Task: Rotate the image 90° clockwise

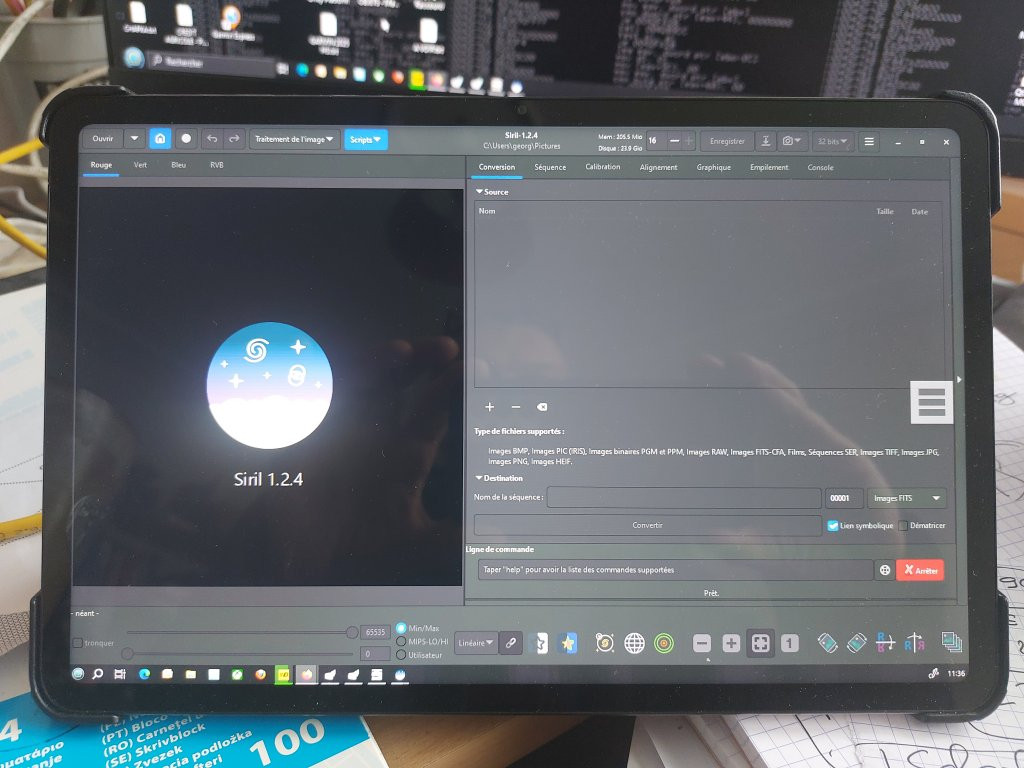Action: coord(856,643)
